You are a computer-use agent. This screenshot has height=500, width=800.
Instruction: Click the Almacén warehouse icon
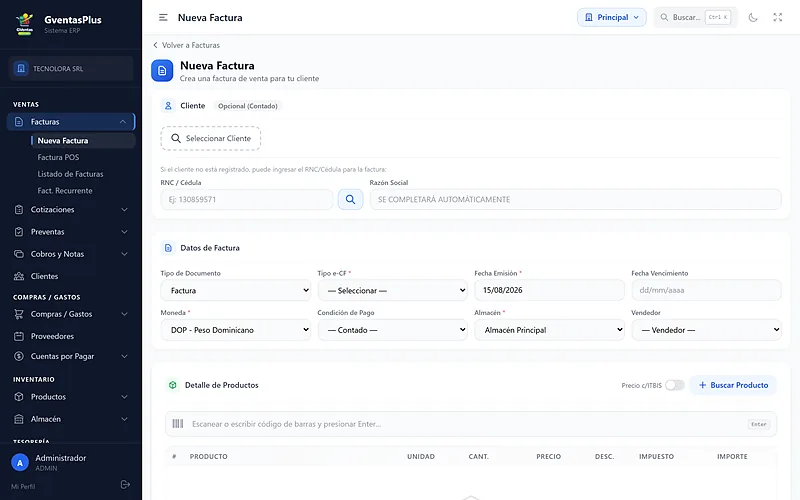tap(19, 419)
